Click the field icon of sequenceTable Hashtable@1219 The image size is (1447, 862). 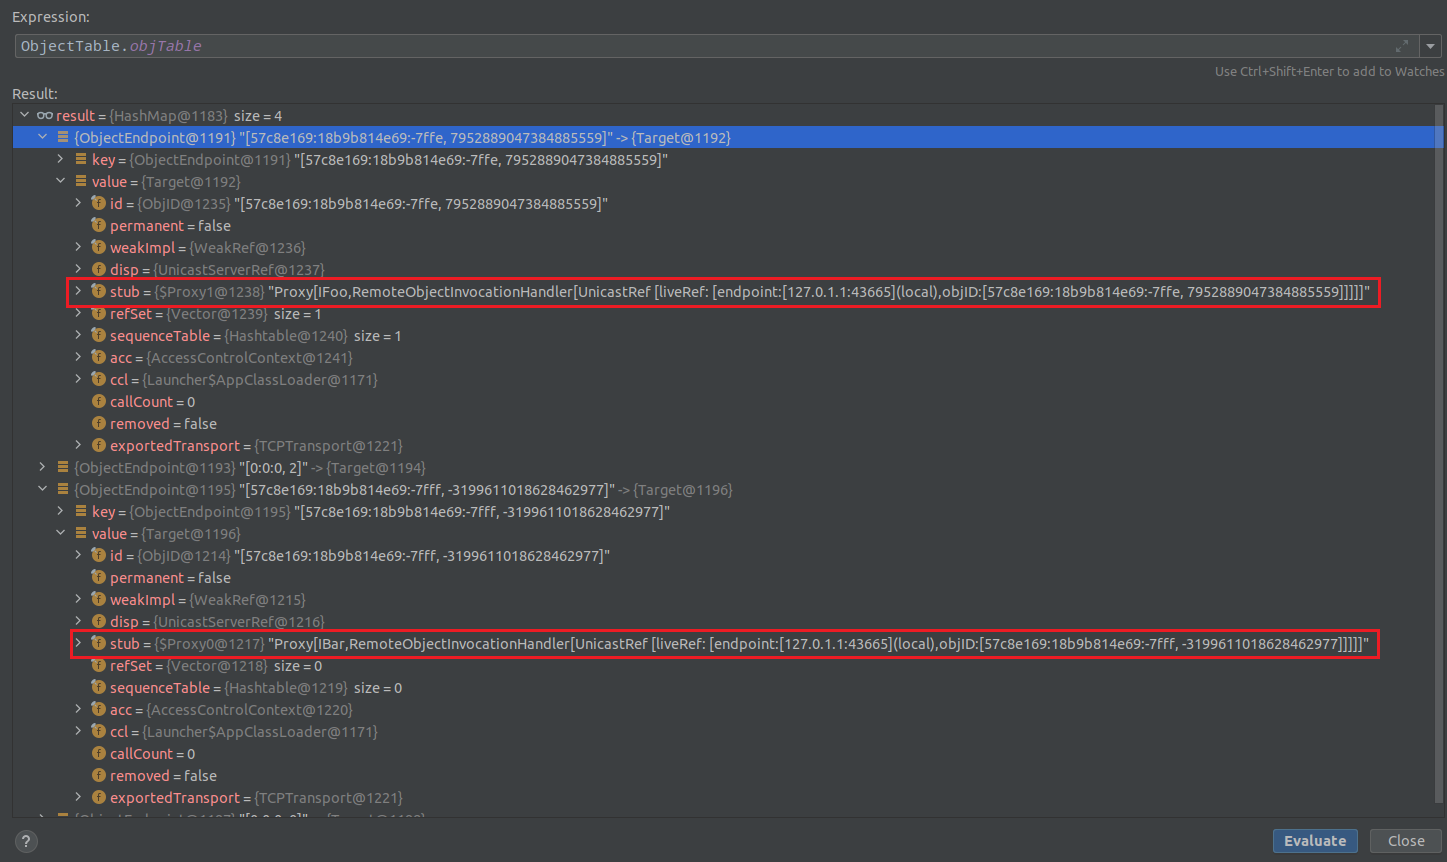pyautogui.click(x=98, y=688)
